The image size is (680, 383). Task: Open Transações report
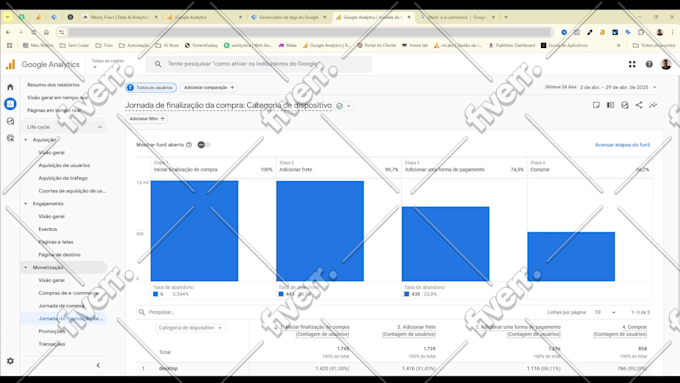tap(52, 344)
